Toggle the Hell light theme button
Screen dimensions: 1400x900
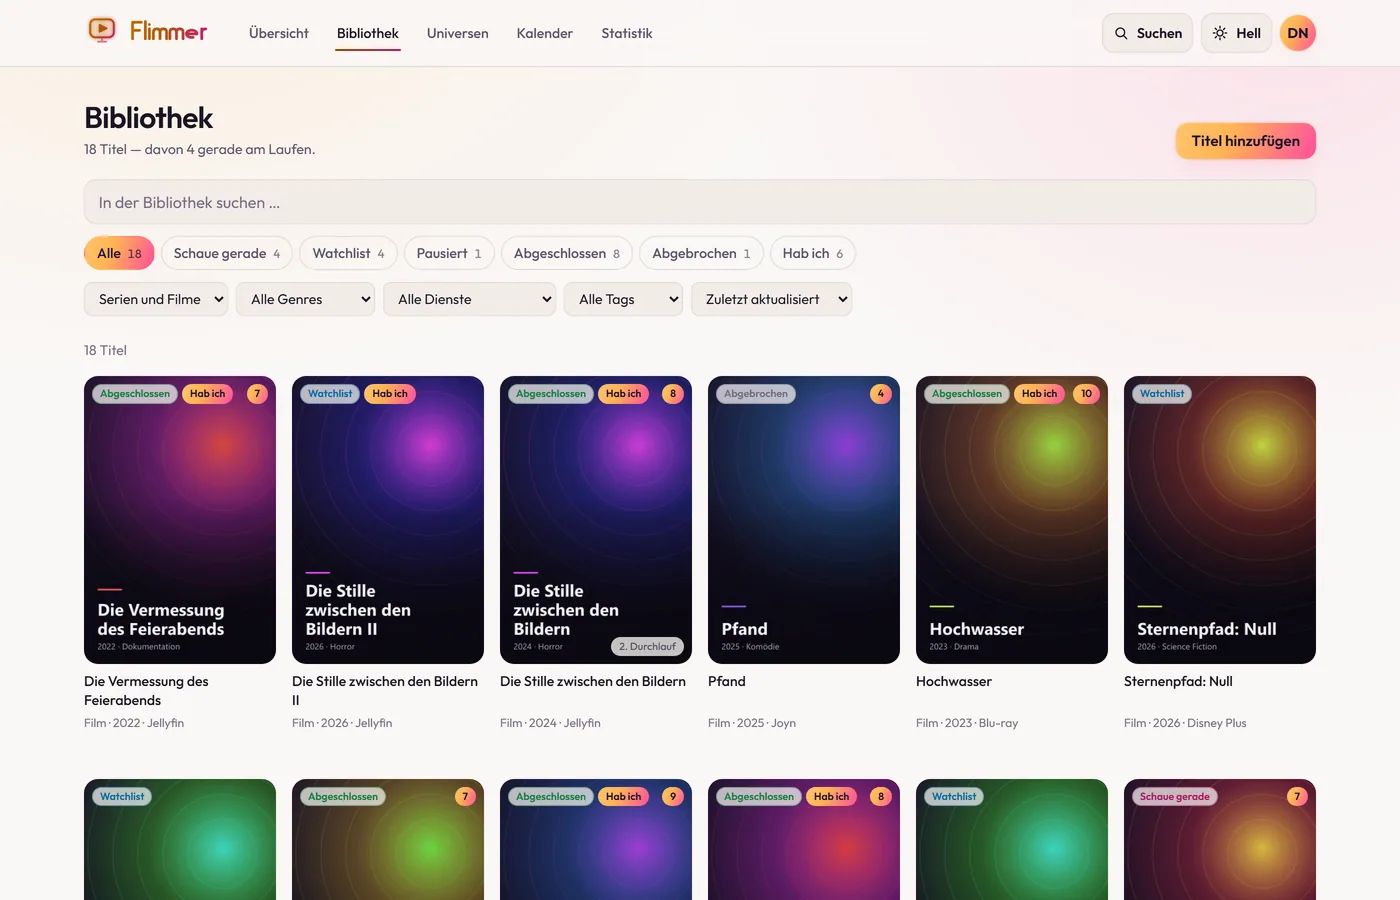[1236, 33]
